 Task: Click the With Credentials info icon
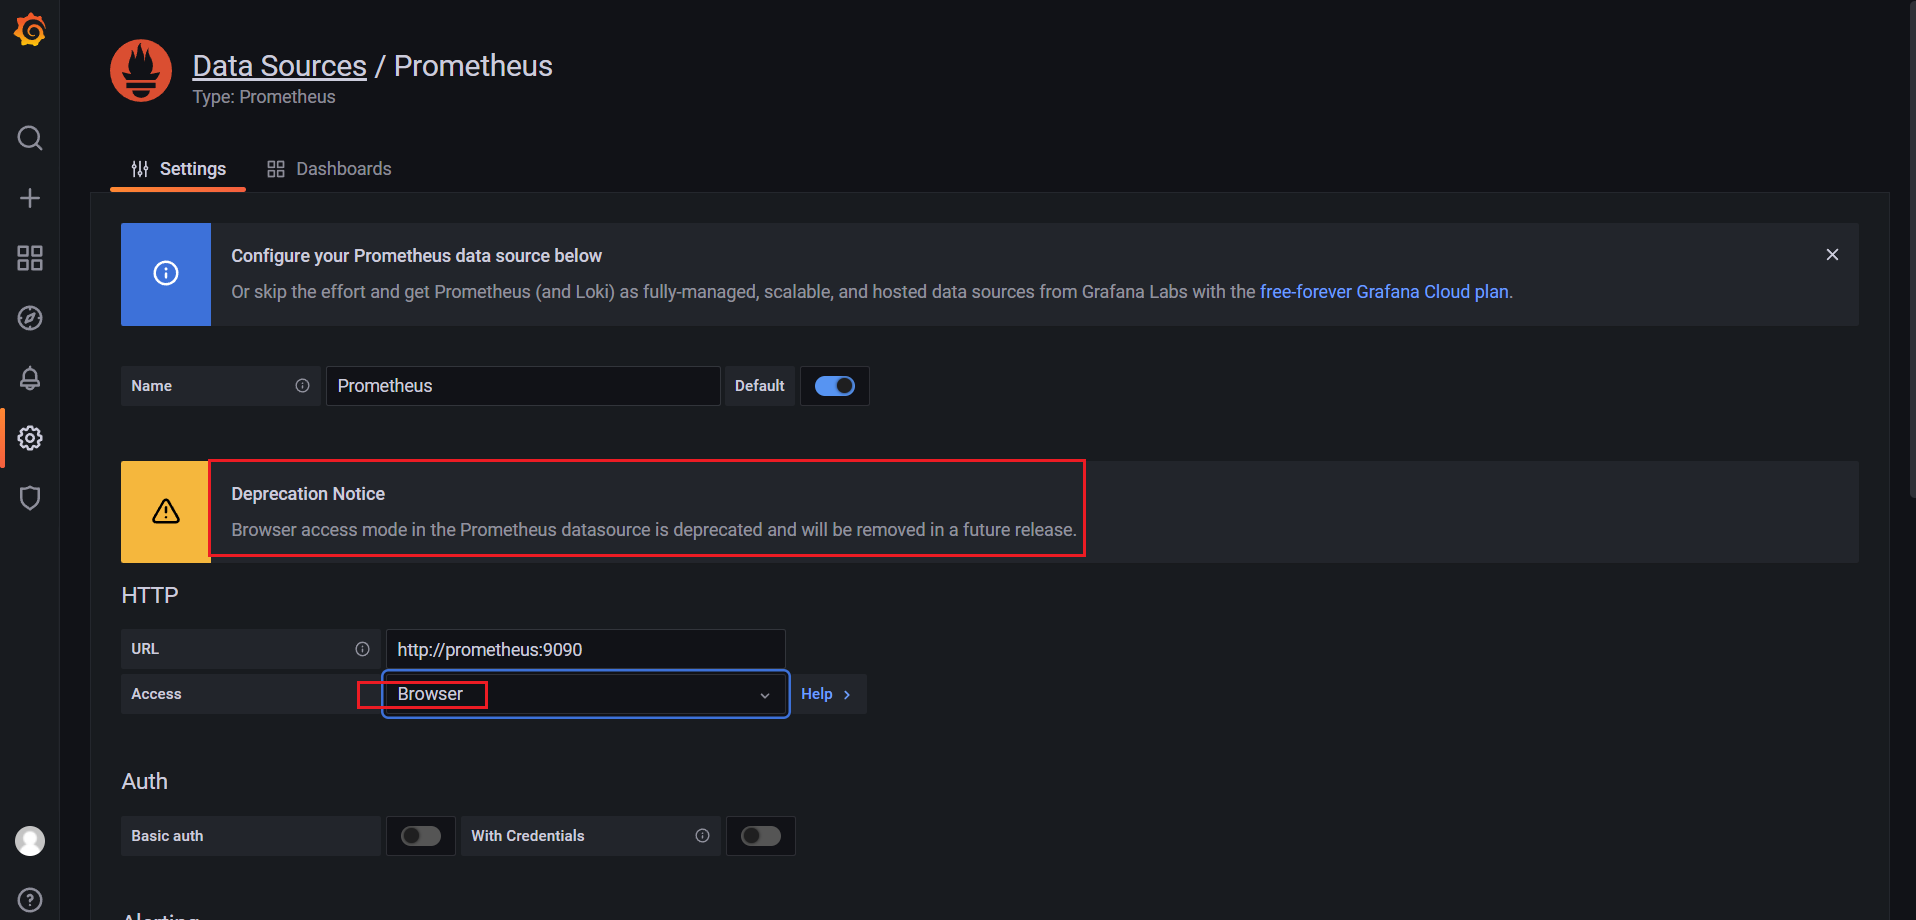point(702,836)
